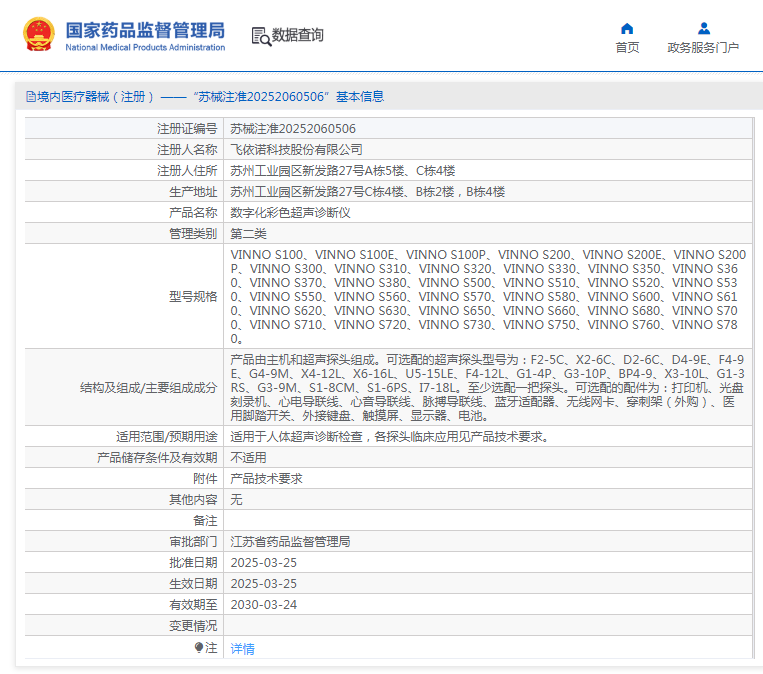Click 其他内容 value 无

236,500
